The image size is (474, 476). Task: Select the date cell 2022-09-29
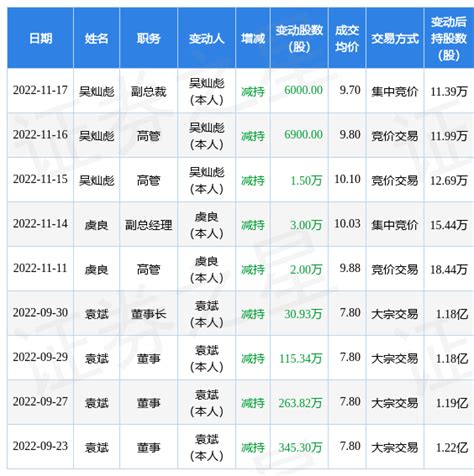(40, 357)
